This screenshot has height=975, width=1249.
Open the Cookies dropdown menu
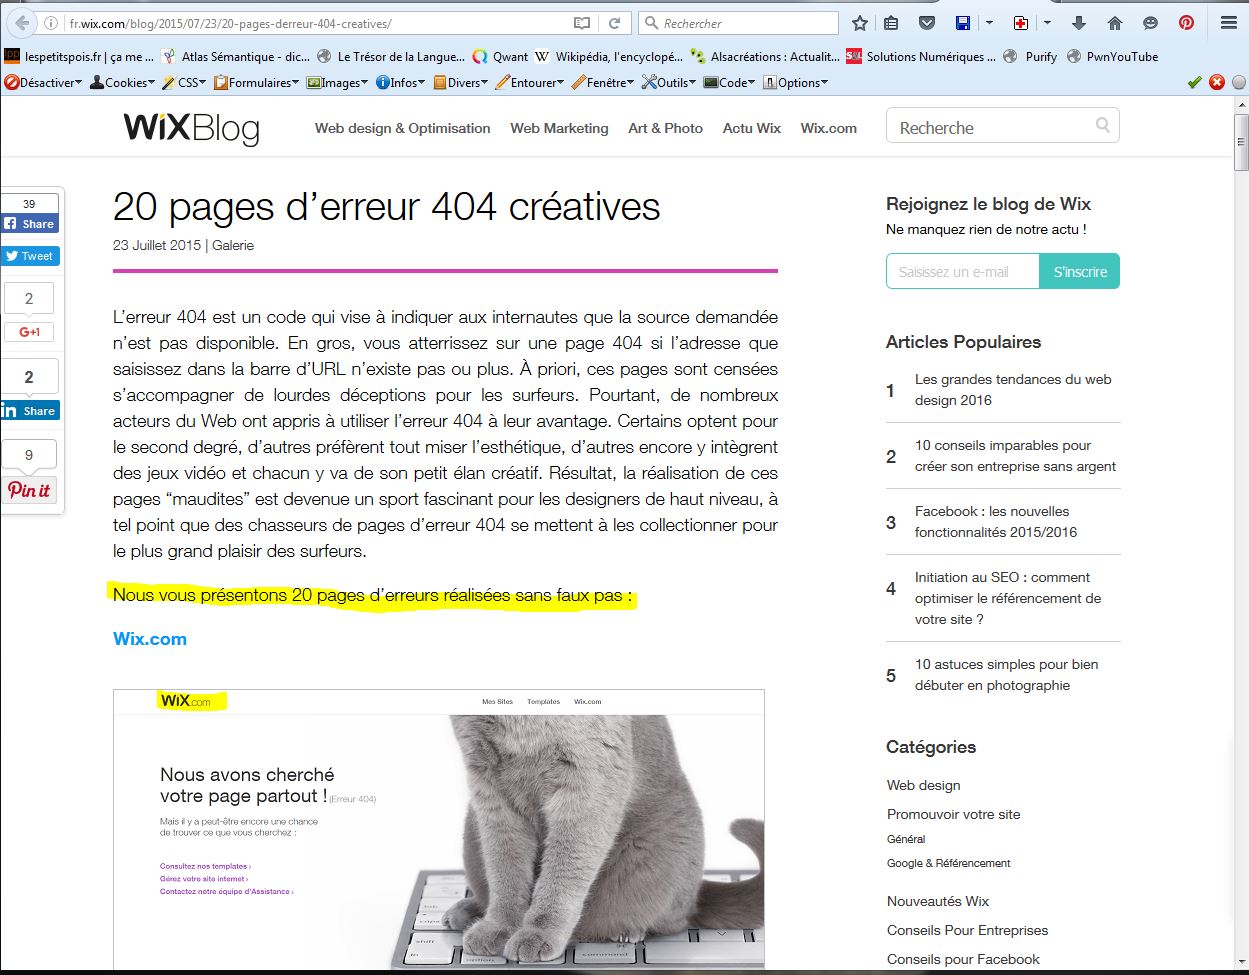click(x=123, y=83)
